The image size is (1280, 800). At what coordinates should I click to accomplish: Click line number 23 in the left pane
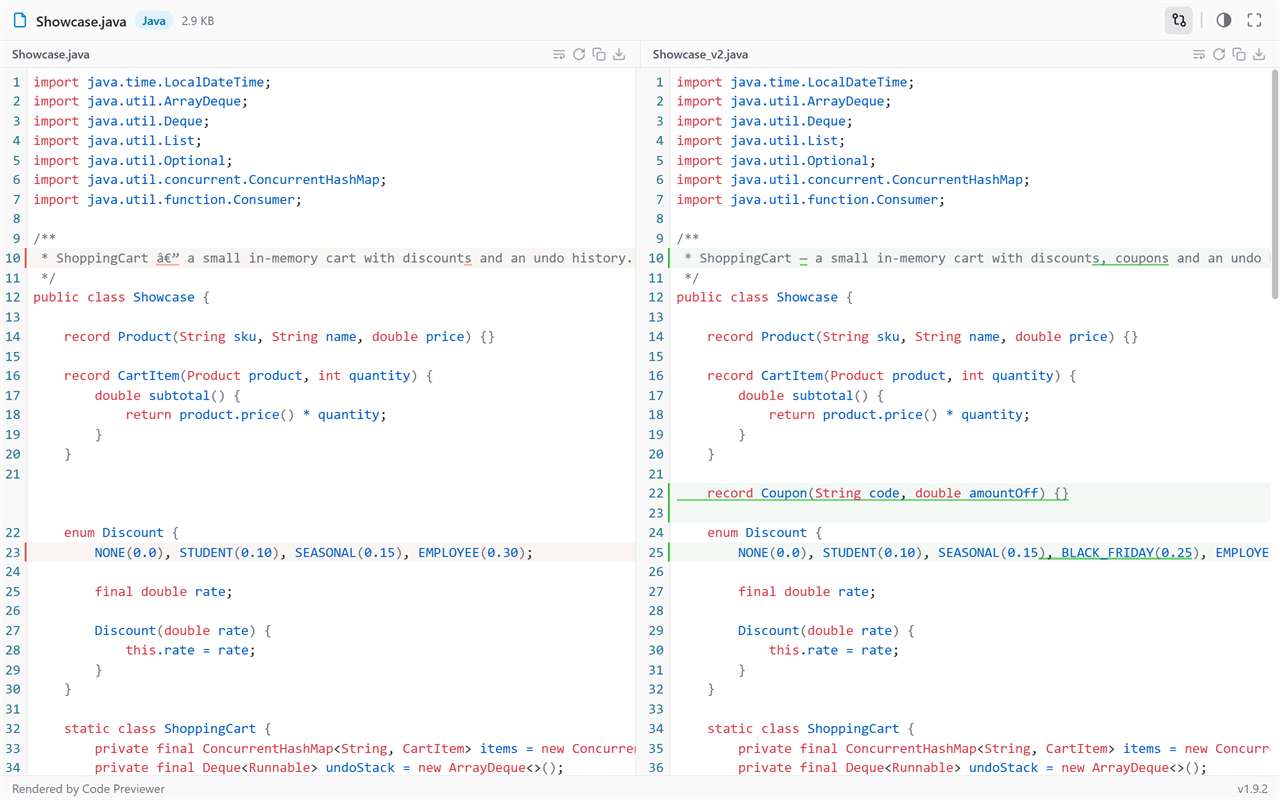pos(13,552)
